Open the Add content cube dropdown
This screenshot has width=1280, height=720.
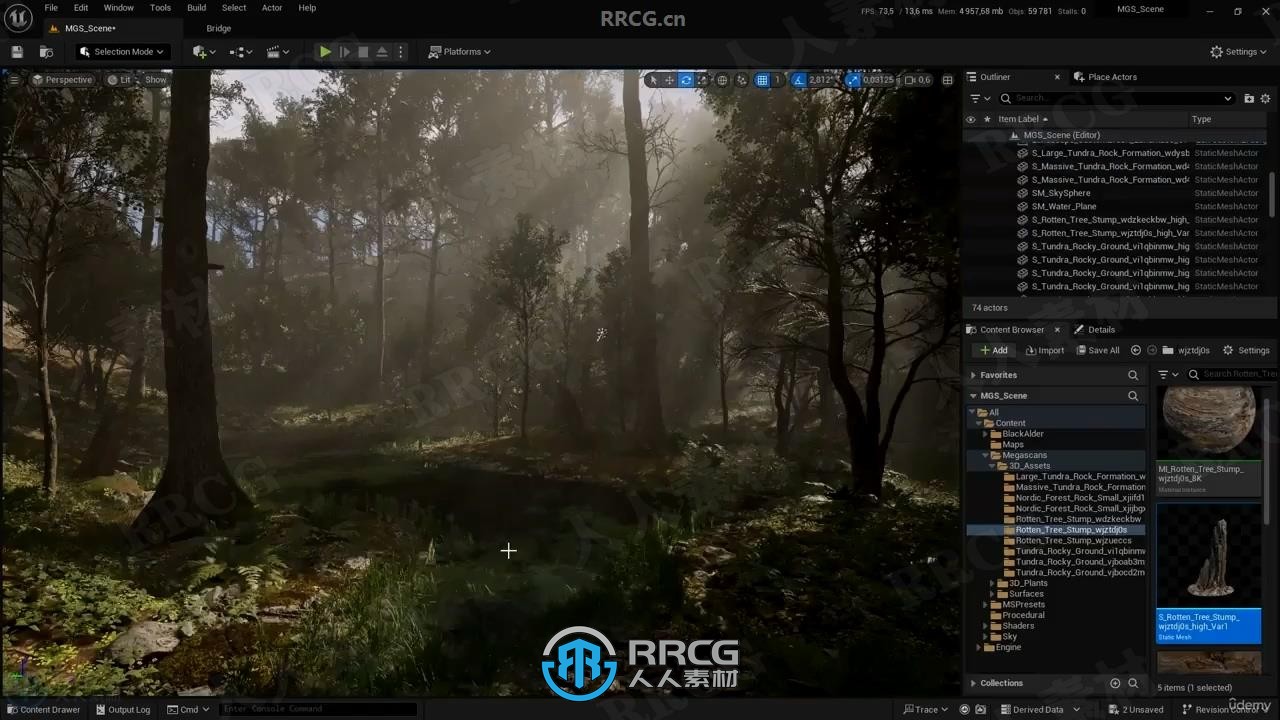[x=204, y=52]
